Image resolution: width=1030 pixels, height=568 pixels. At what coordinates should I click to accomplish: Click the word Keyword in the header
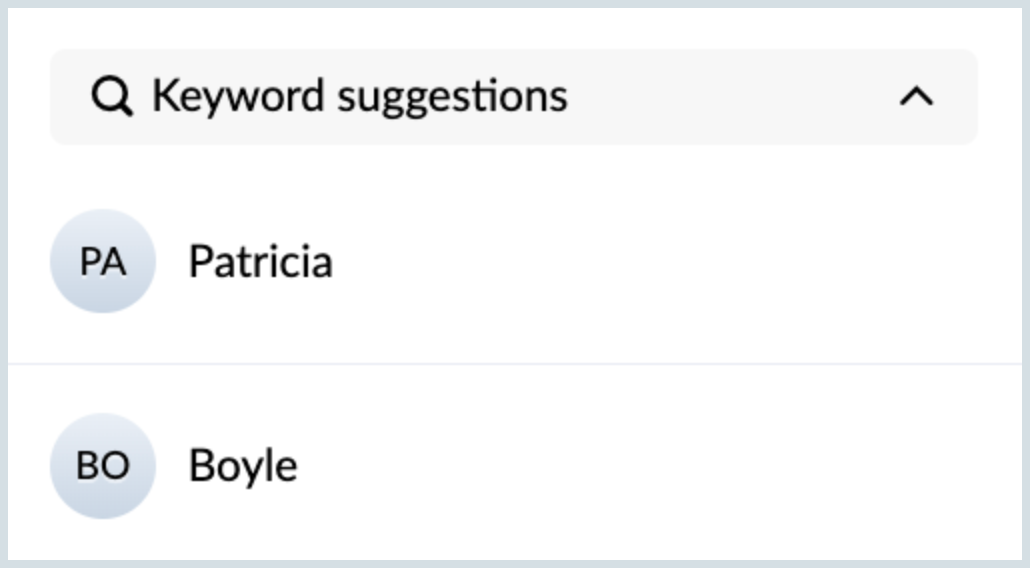238,97
